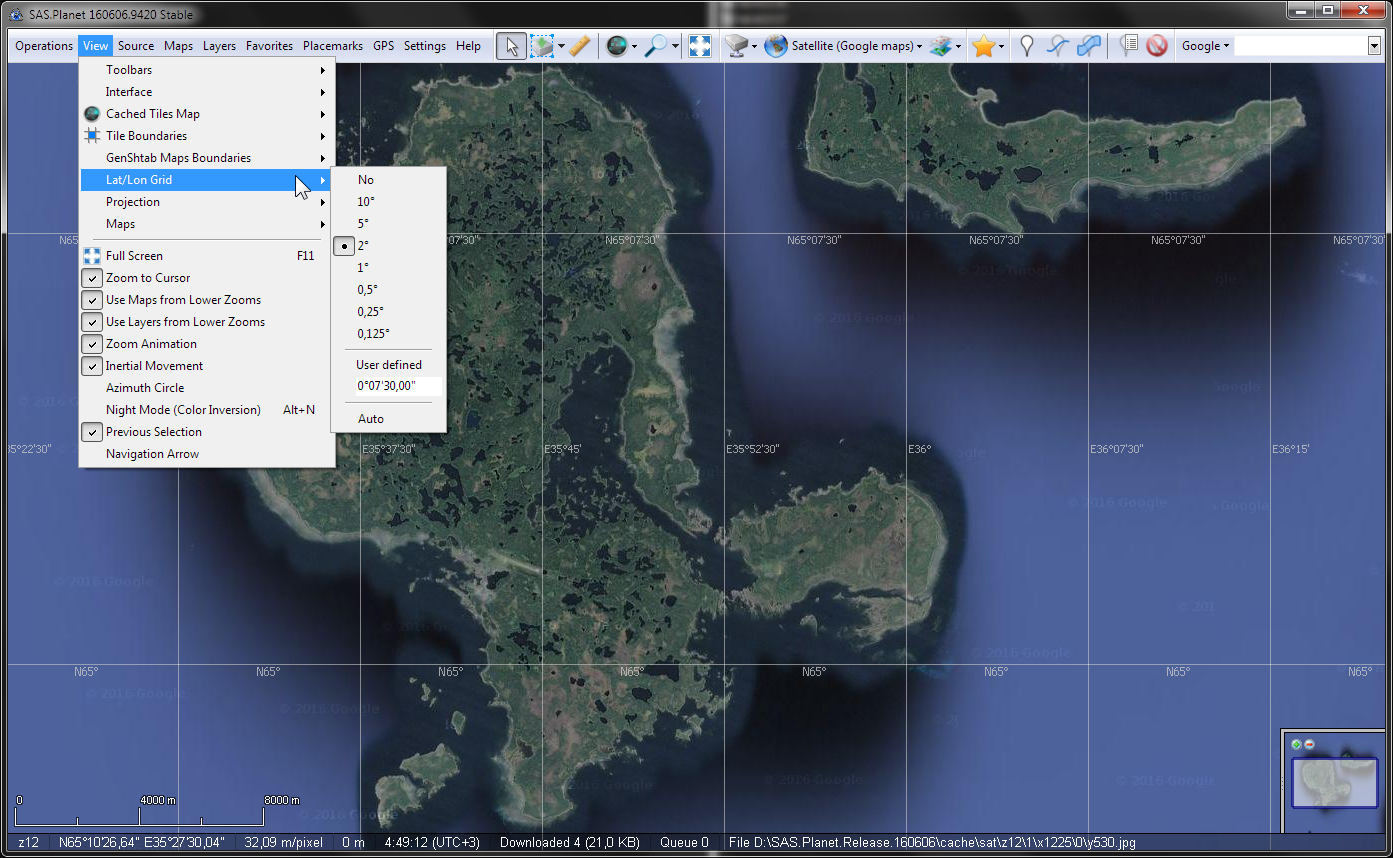Click the magnifier go-to tool icon
This screenshot has width=1393, height=858.
click(655, 46)
